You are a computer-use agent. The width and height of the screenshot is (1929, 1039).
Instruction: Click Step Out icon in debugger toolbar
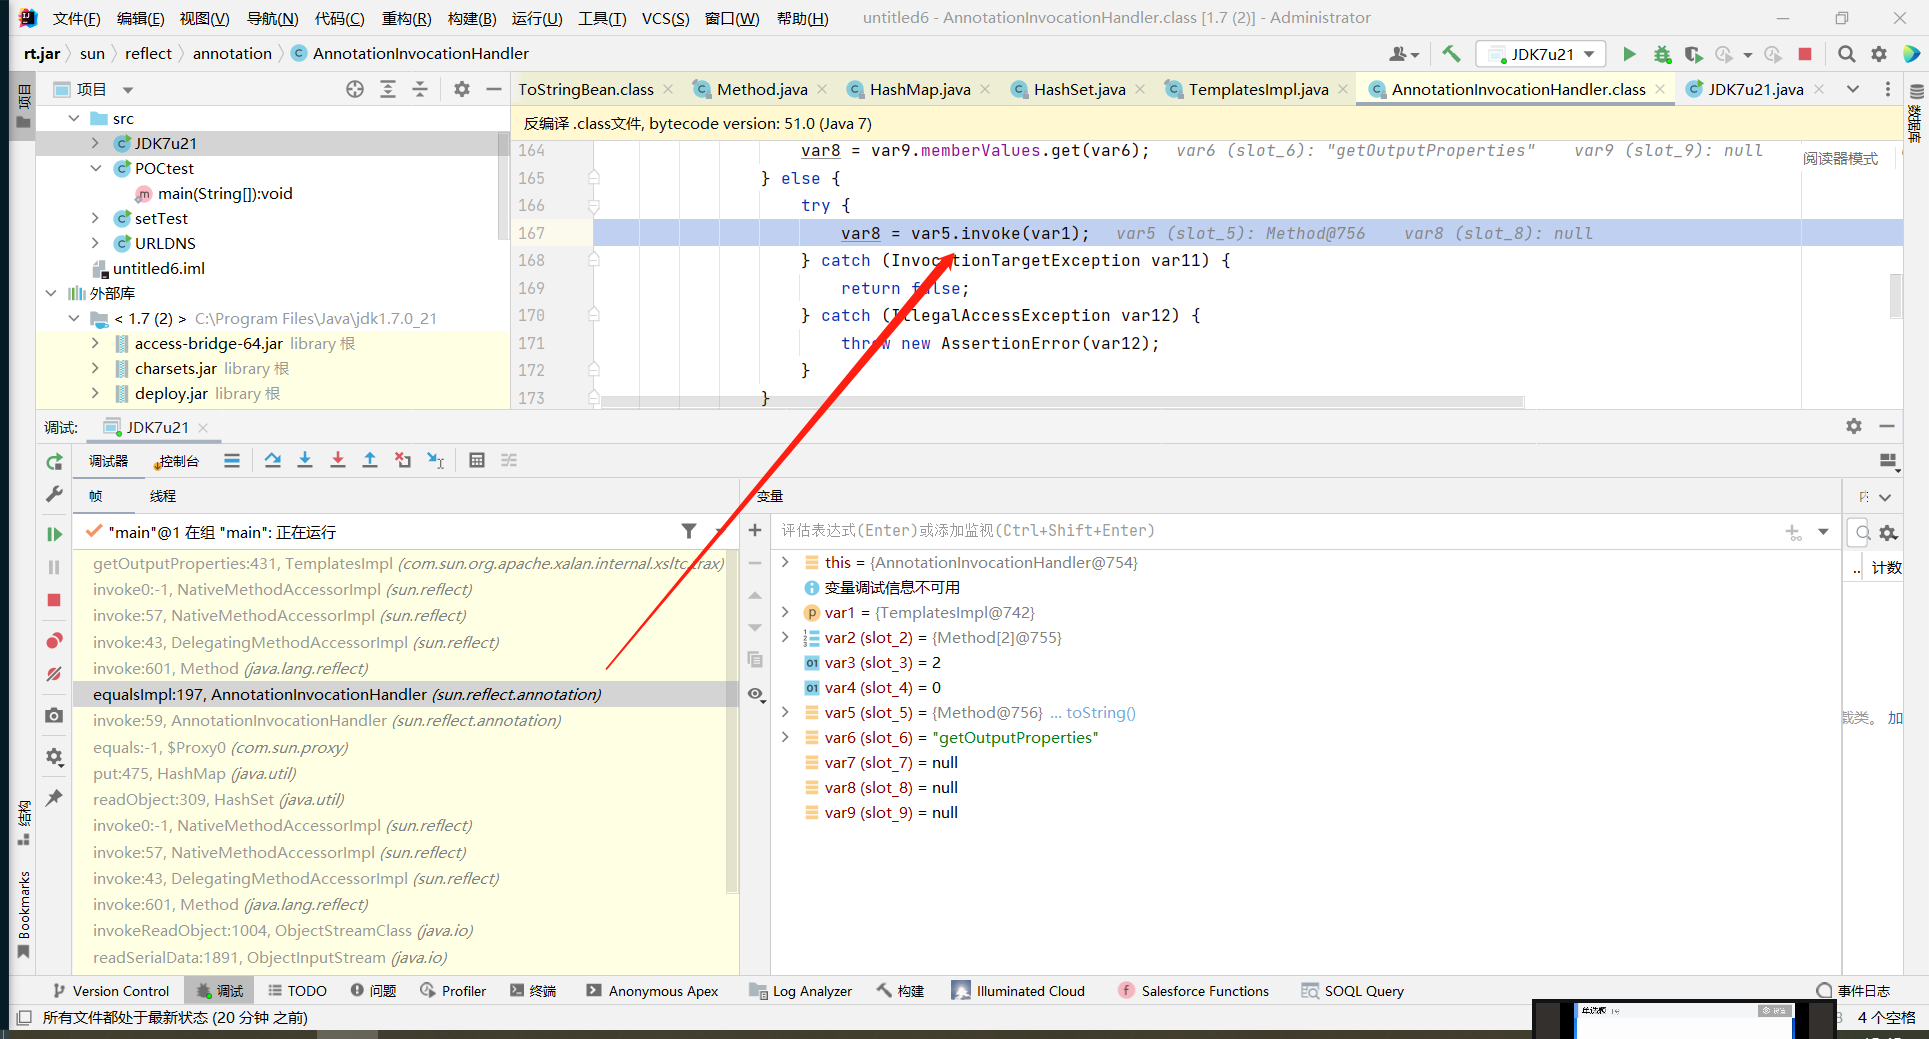click(x=370, y=460)
